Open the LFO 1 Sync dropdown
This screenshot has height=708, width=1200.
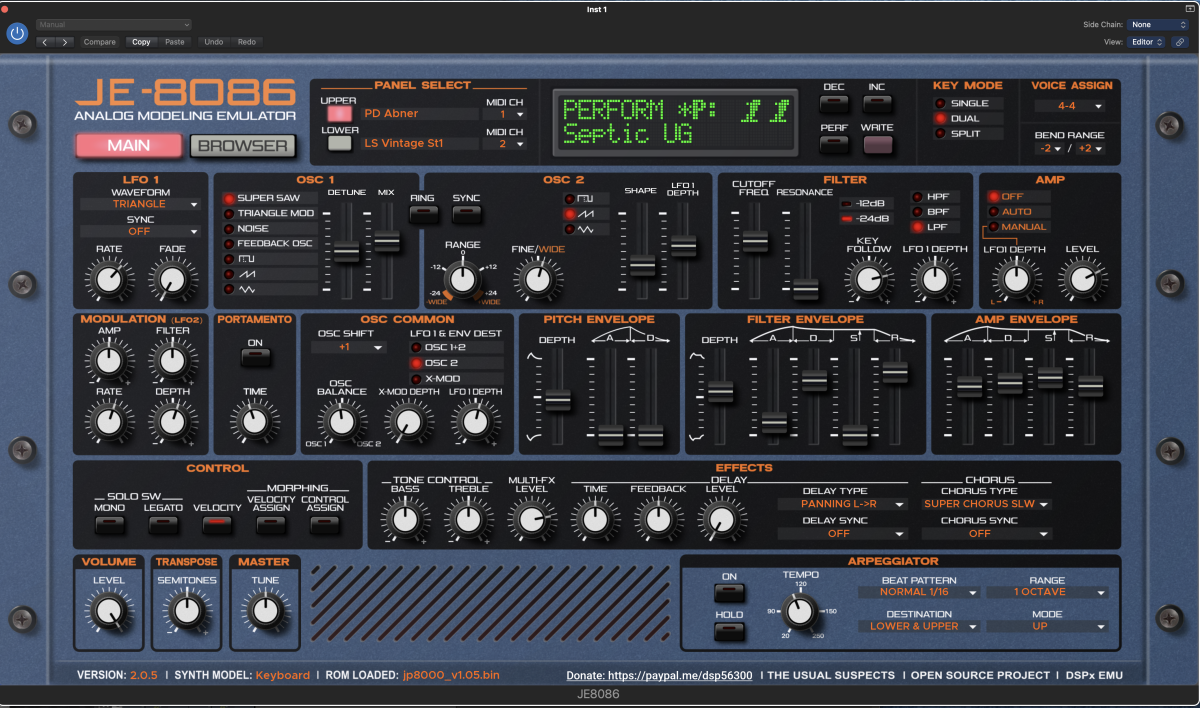140,231
